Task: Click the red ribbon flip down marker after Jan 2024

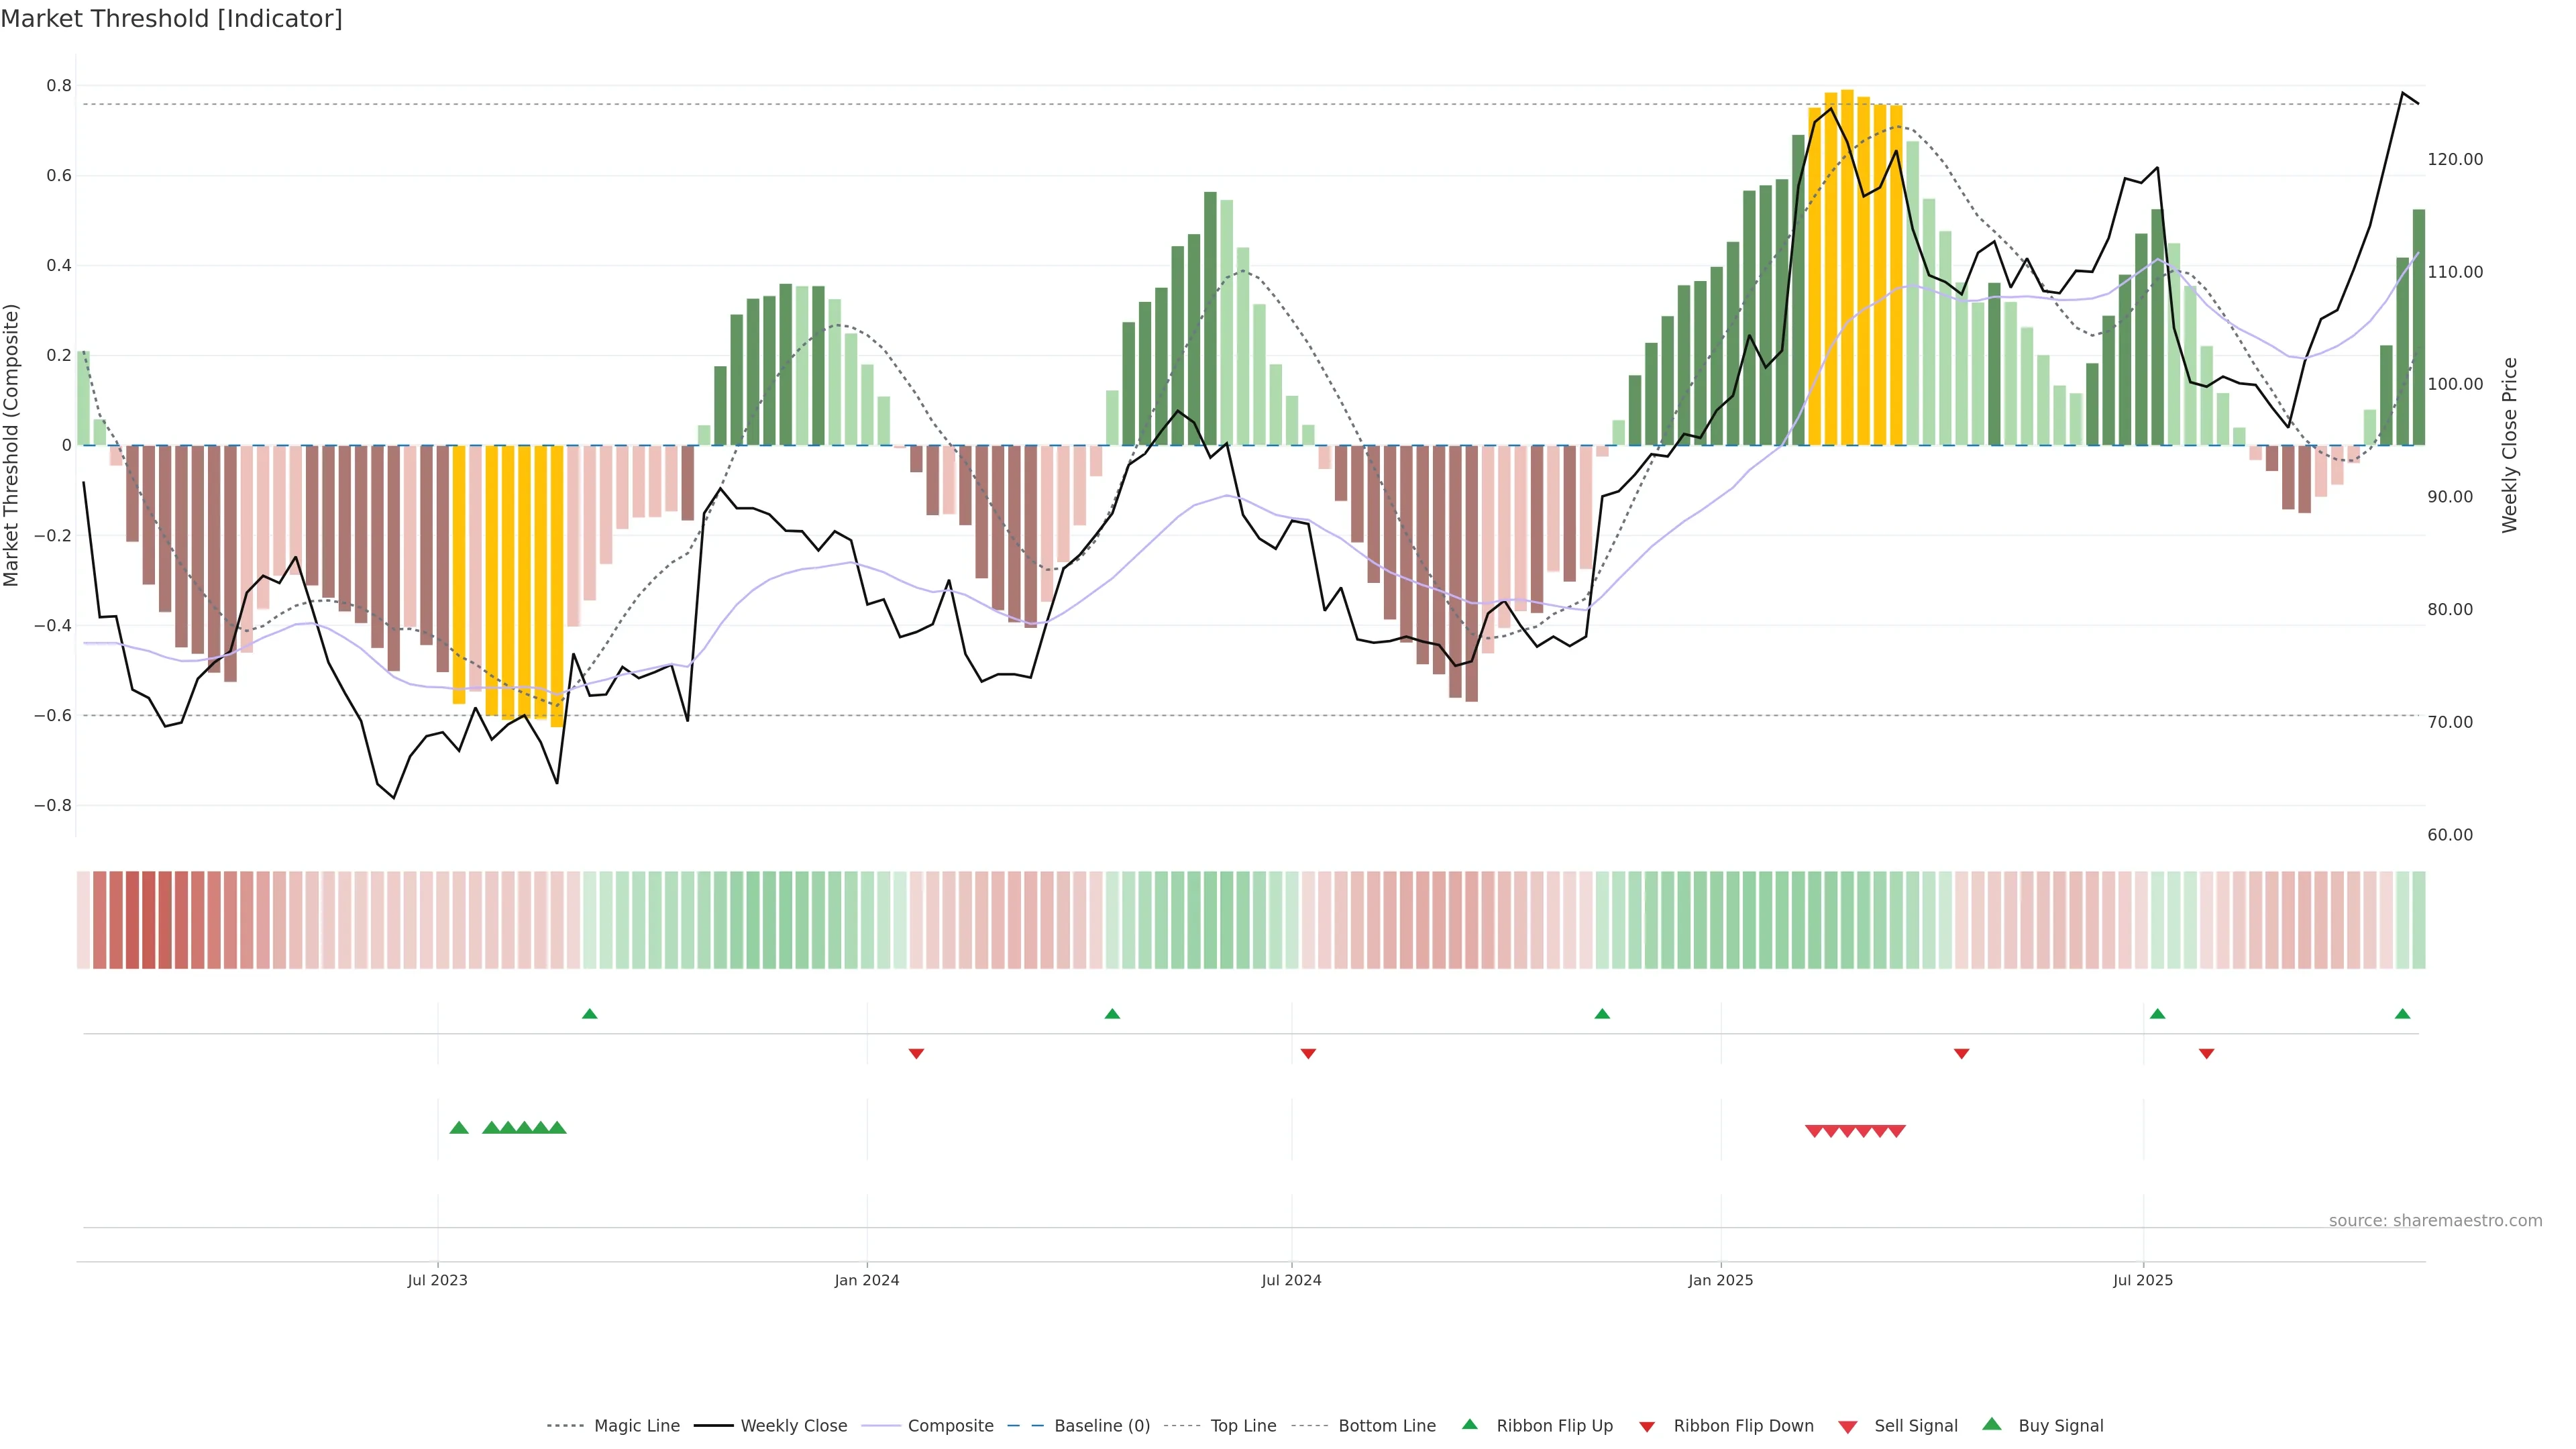Action: (916, 1053)
